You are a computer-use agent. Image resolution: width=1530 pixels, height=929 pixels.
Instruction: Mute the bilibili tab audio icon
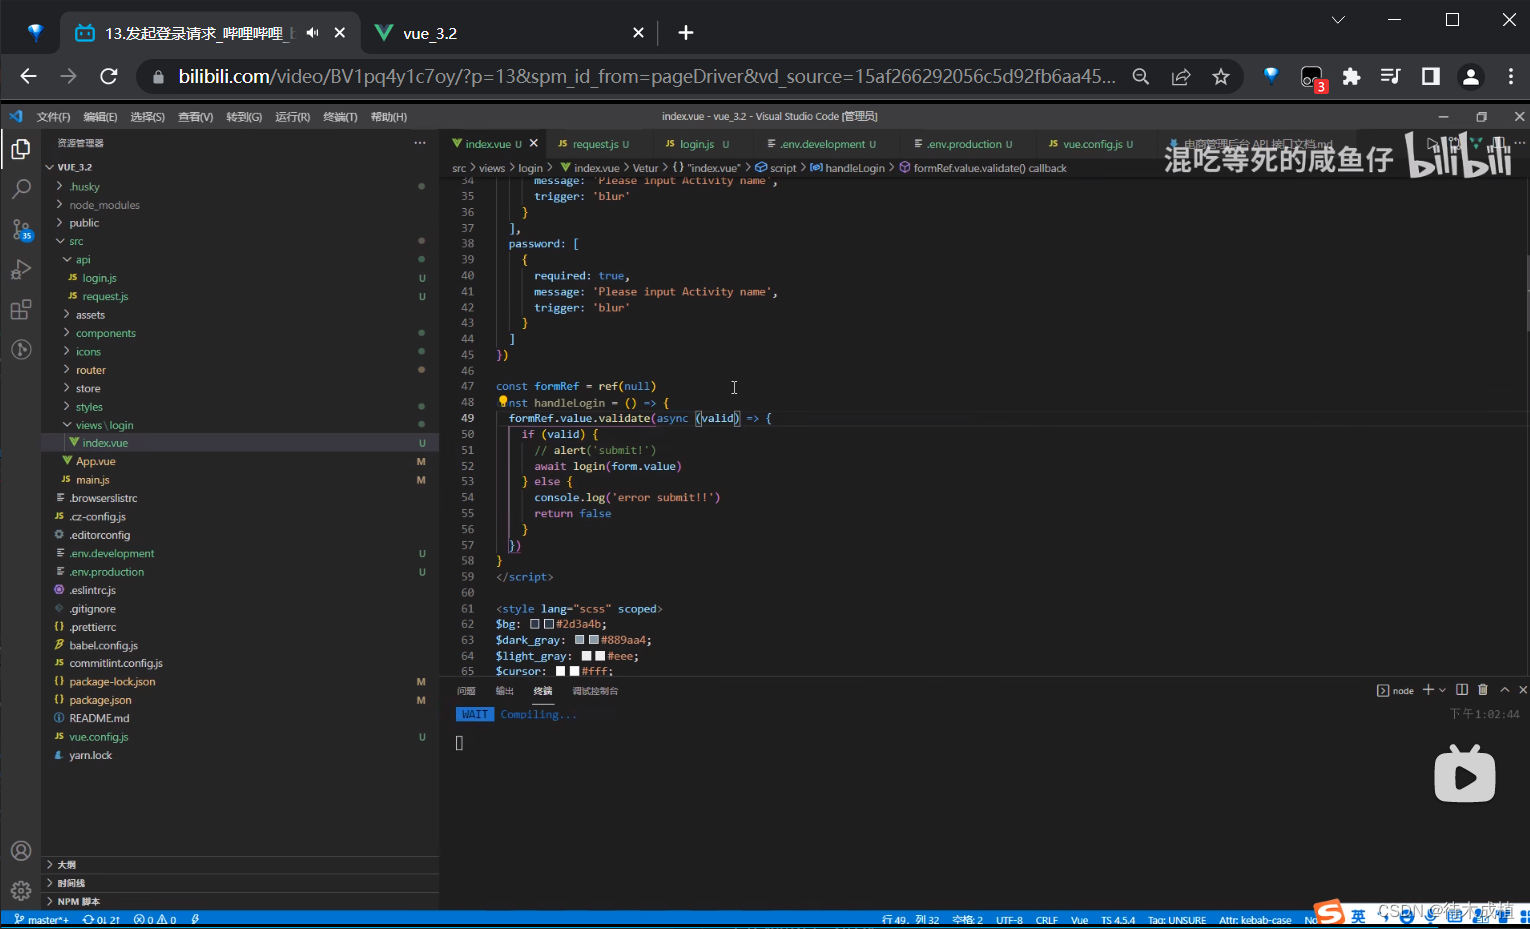click(x=312, y=33)
